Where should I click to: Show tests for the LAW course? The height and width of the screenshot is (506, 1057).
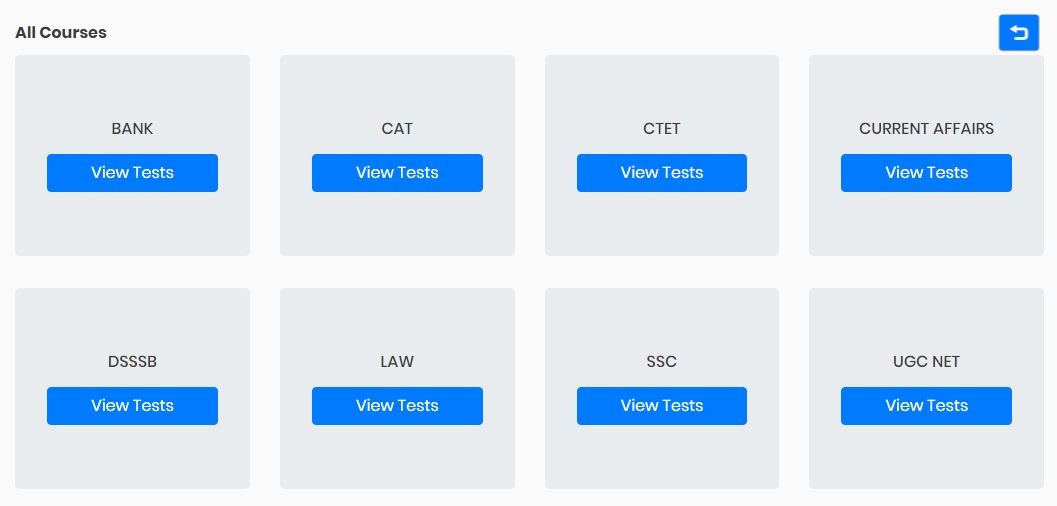point(397,406)
